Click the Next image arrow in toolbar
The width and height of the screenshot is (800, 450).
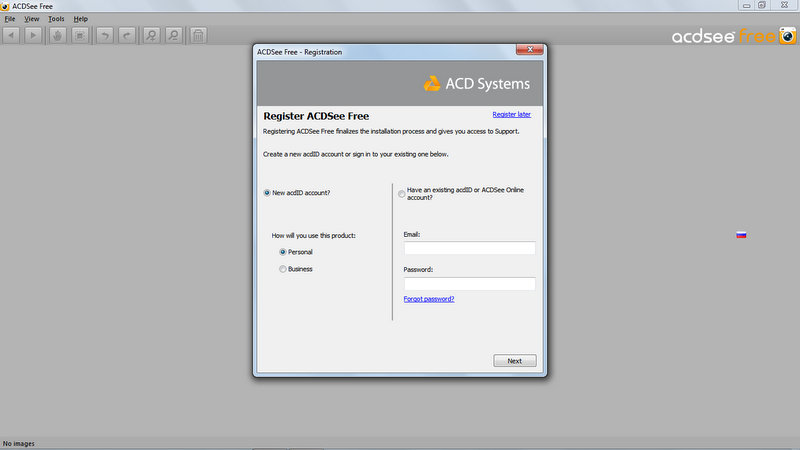[x=33, y=35]
